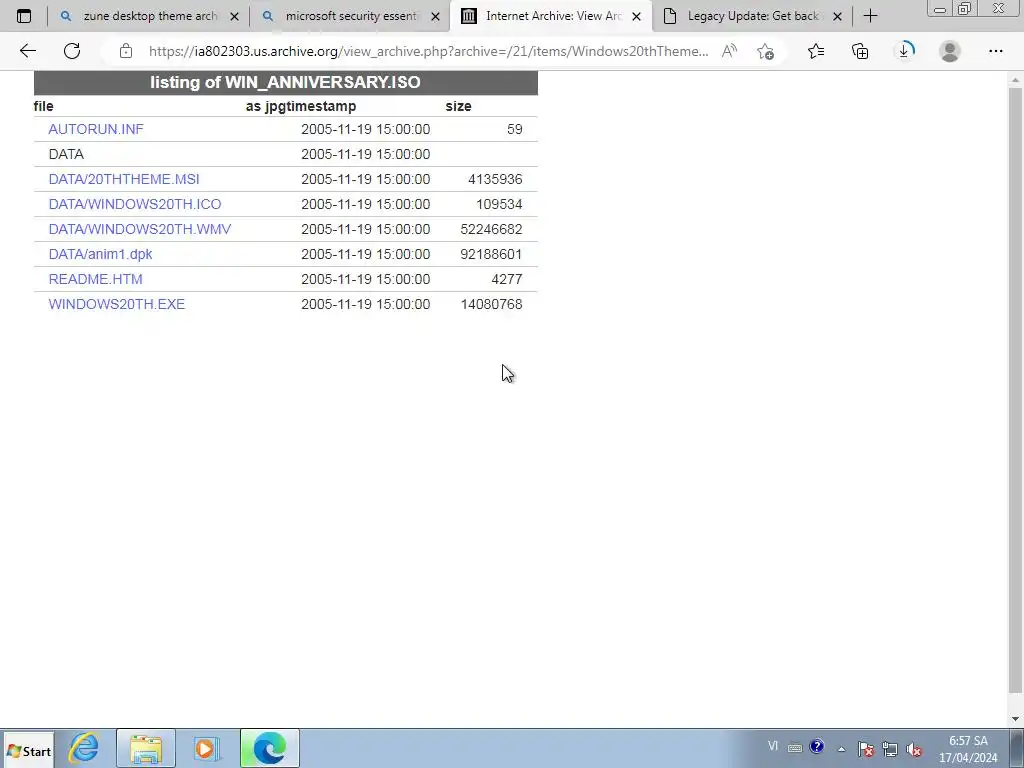Viewport: 1024px width, 768px height.
Task: Click the scrollbar down arrow
Action: point(1015,719)
